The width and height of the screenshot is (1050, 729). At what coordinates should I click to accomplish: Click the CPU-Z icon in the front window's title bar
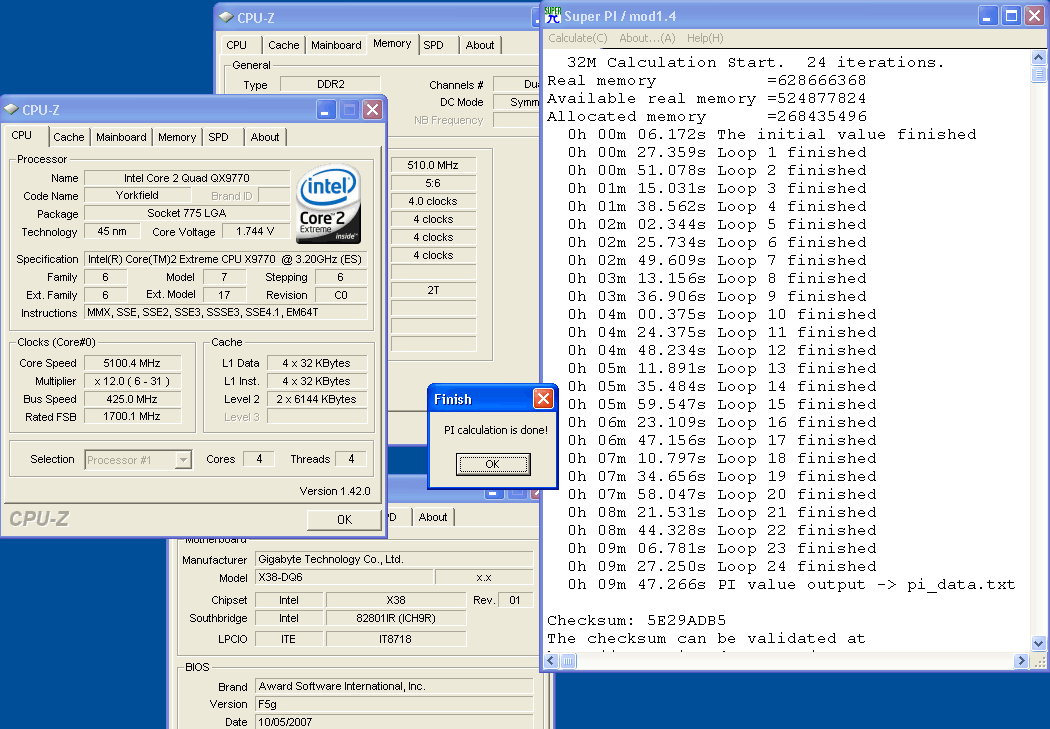11,109
